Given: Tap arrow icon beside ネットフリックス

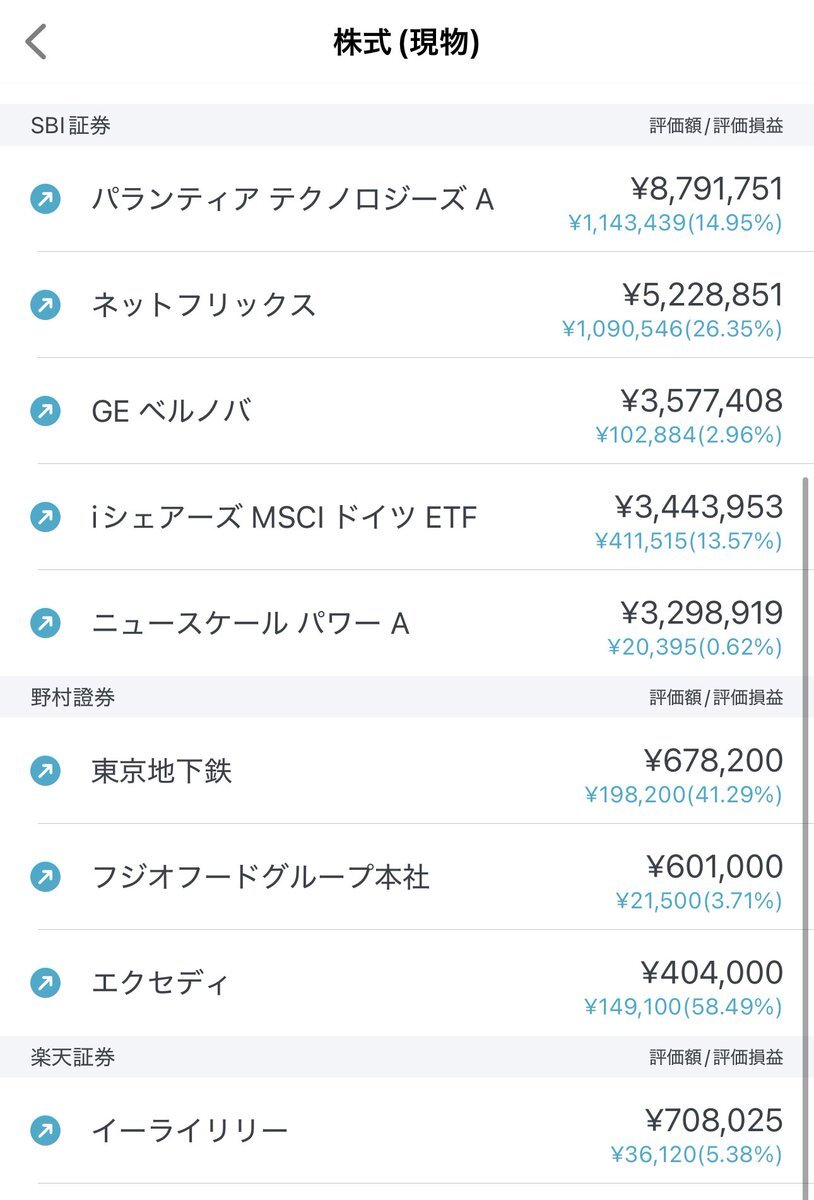Looking at the screenshot, I should [x=45, y=305].
